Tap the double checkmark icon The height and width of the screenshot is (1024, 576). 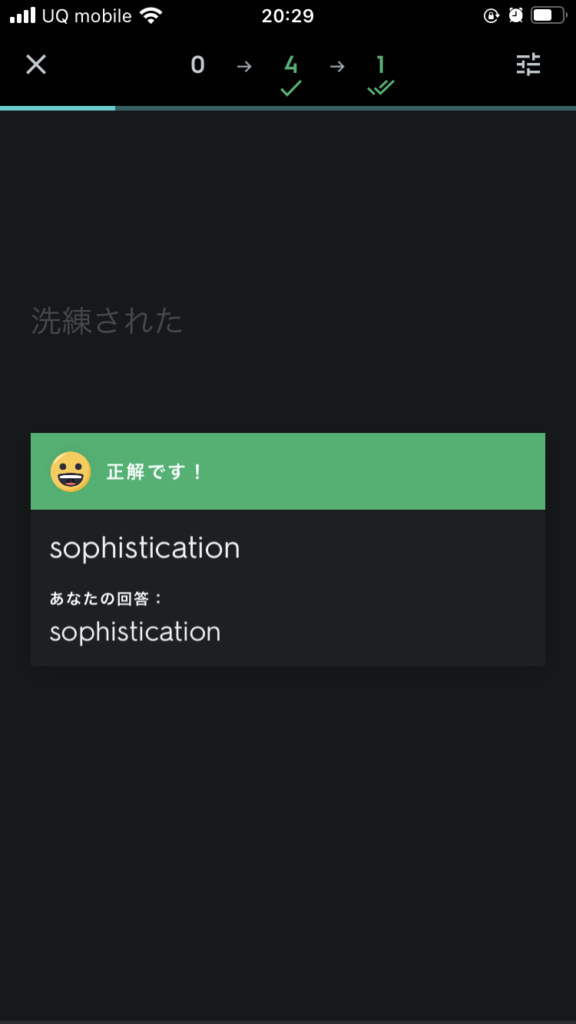point(381,88)
